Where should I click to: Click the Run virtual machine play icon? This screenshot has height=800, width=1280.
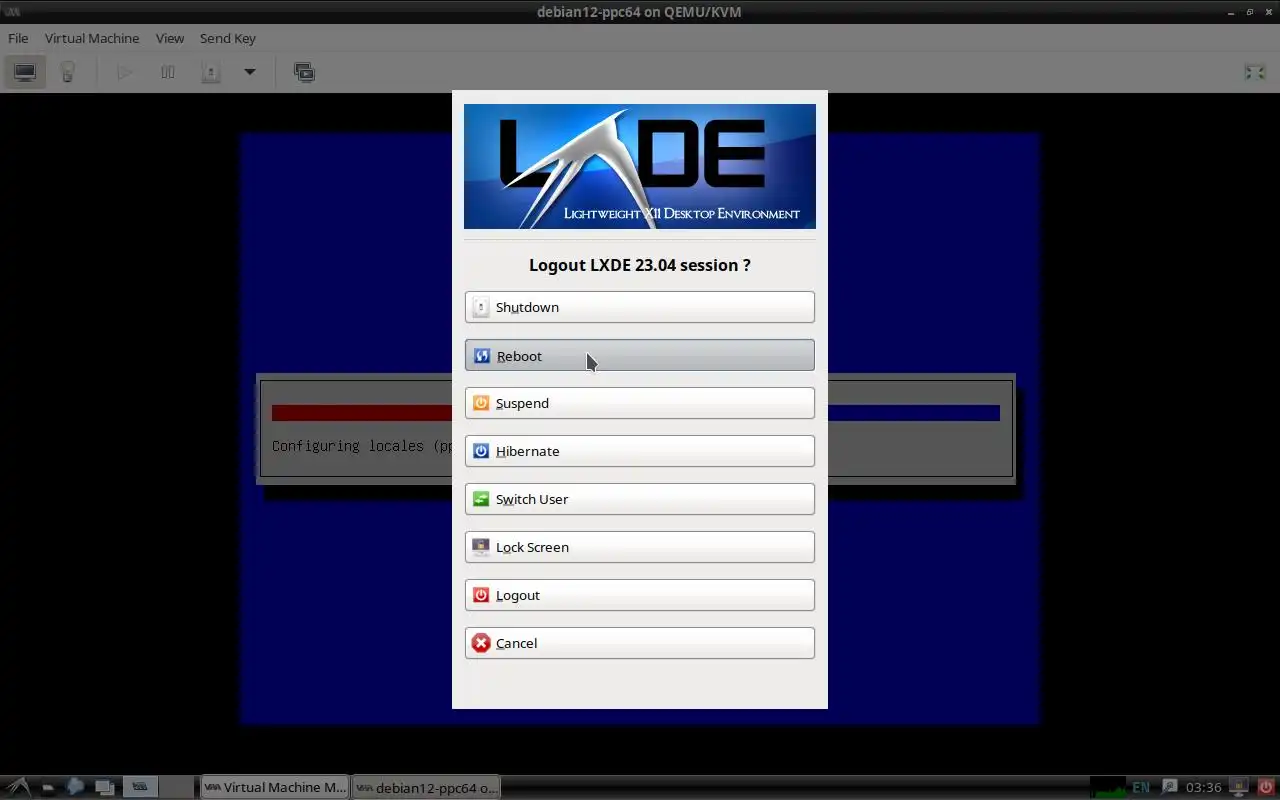125,72
